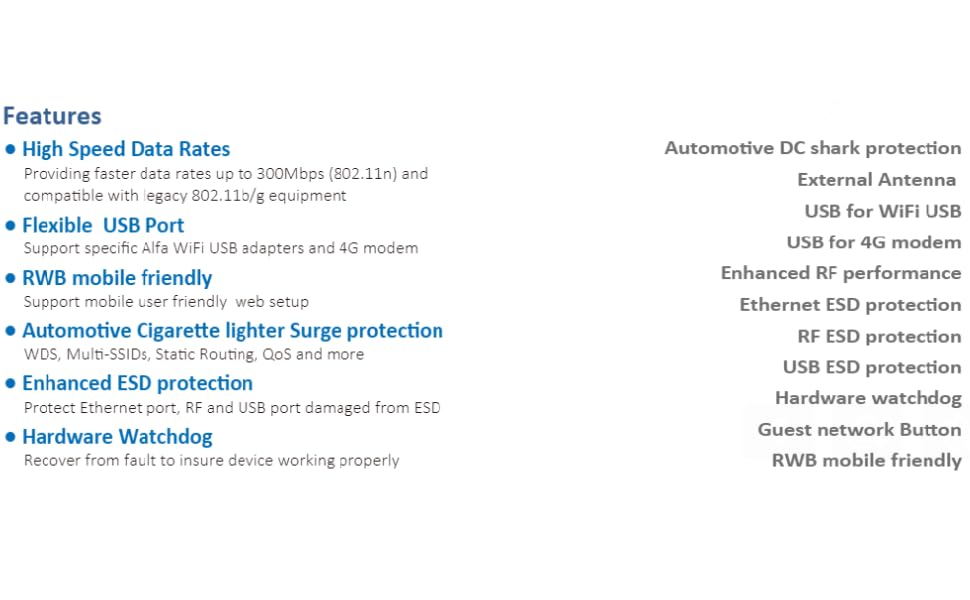Select the External Antenna label
Screen dimensions: 970x600
coord(876,180)
